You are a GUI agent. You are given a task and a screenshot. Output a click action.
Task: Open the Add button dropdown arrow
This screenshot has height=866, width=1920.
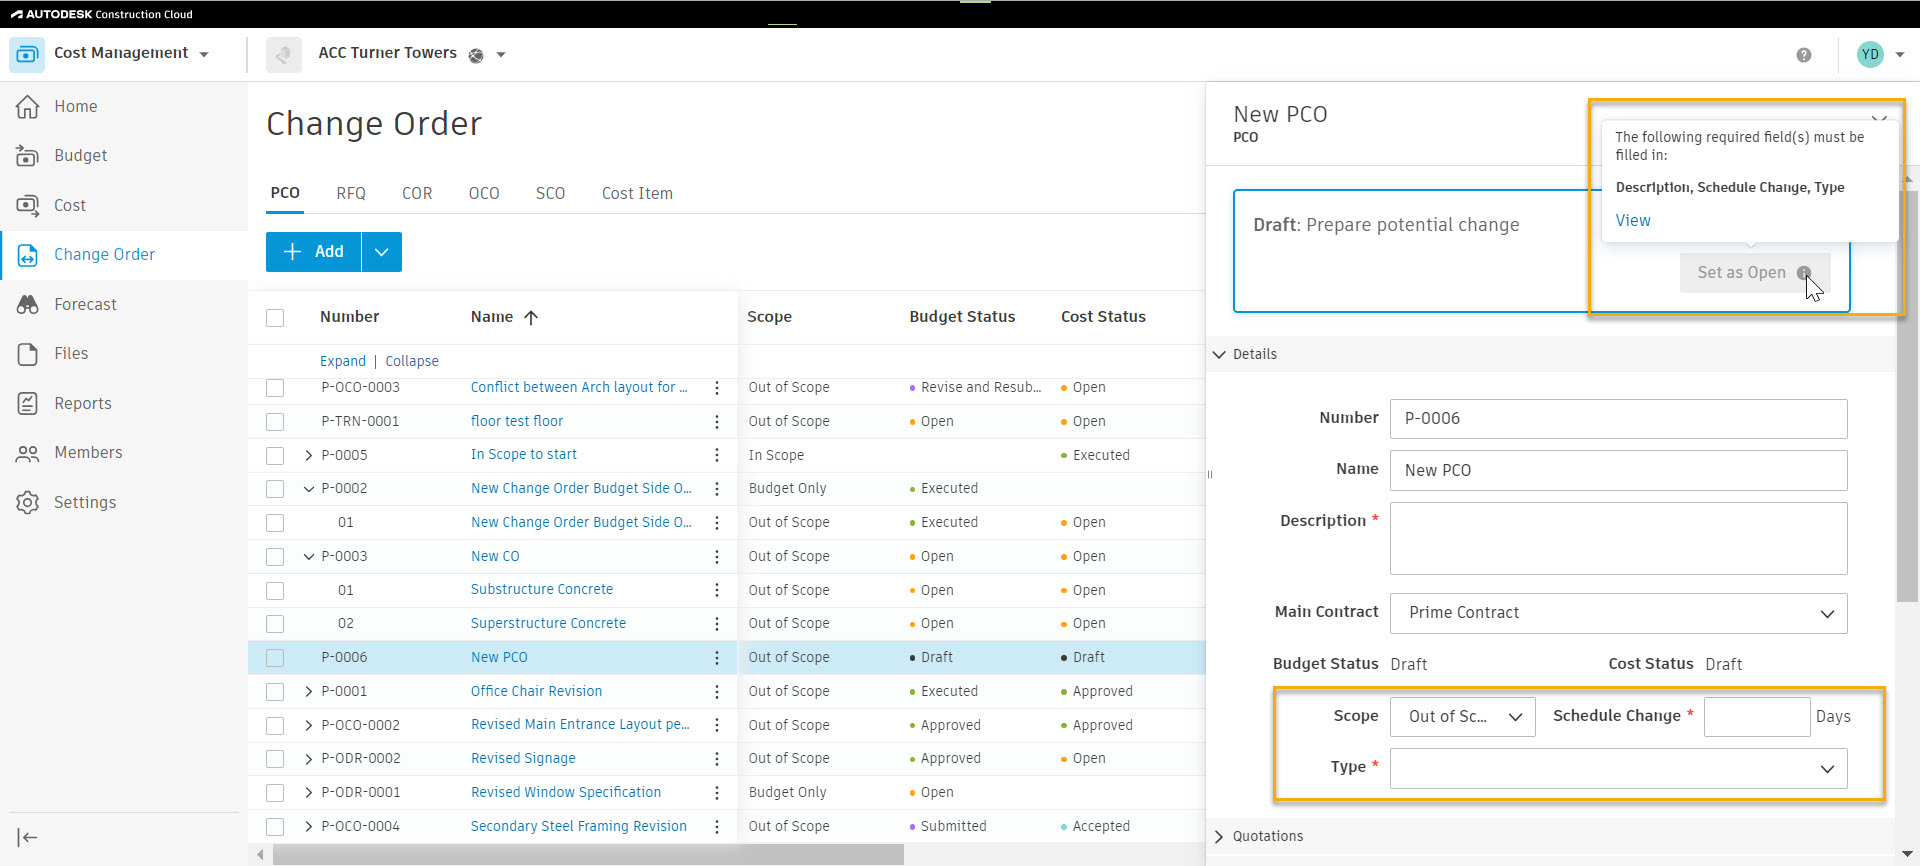pyautogui.click(x=381, y=252)
